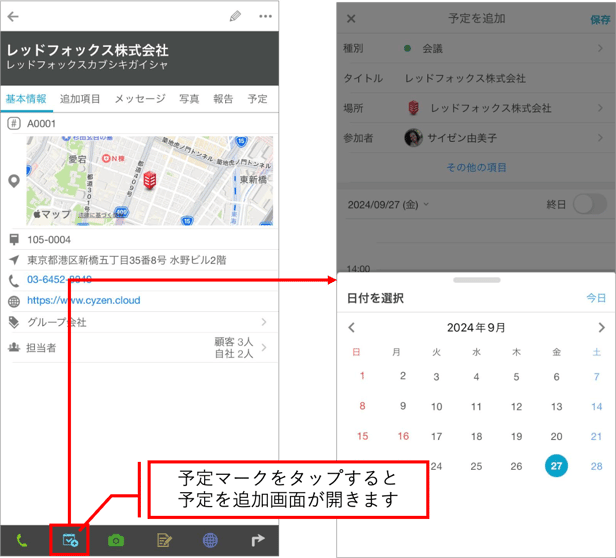This screenshot has height=558, width=616.
Task: Tap the address 東京都港区新橋五丁目35番8号
Action: [x=126, y=260]
